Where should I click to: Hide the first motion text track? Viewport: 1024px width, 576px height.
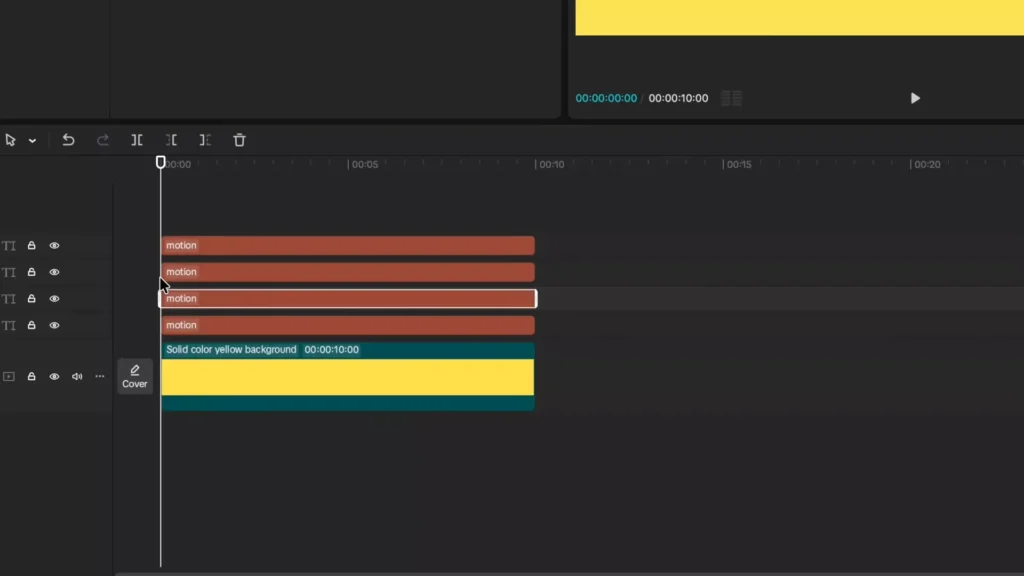tap(55, 246)
